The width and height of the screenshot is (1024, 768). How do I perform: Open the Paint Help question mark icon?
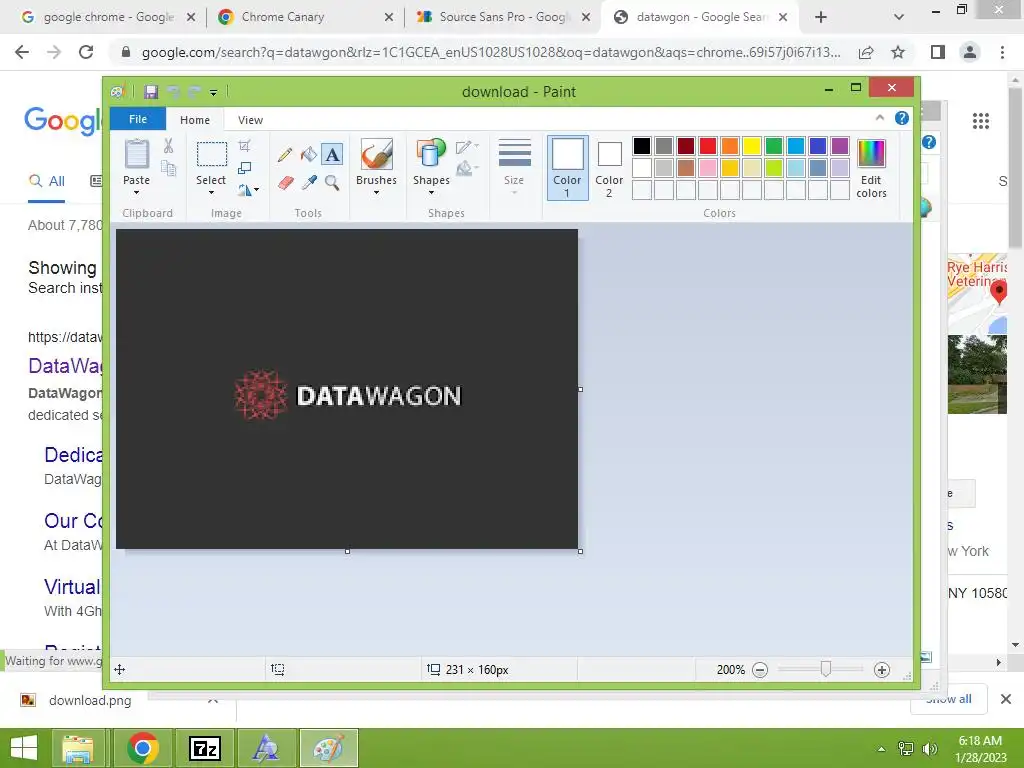pos(902,118)
